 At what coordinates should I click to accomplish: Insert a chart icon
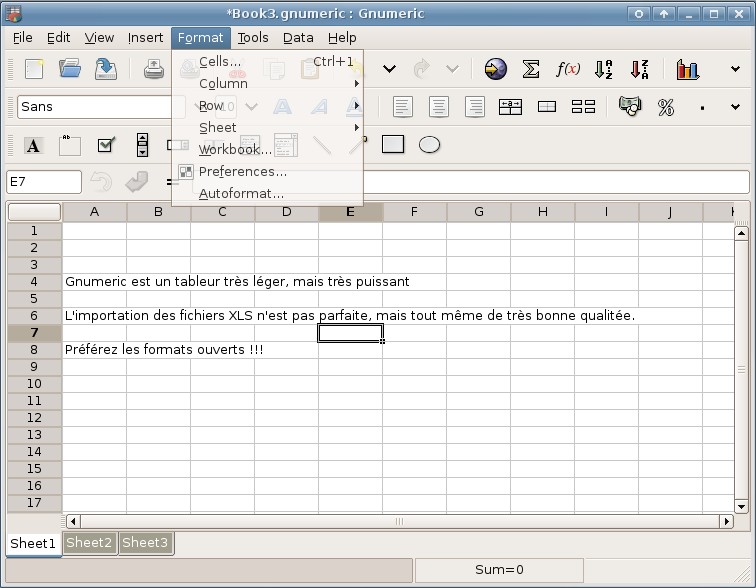688,69
